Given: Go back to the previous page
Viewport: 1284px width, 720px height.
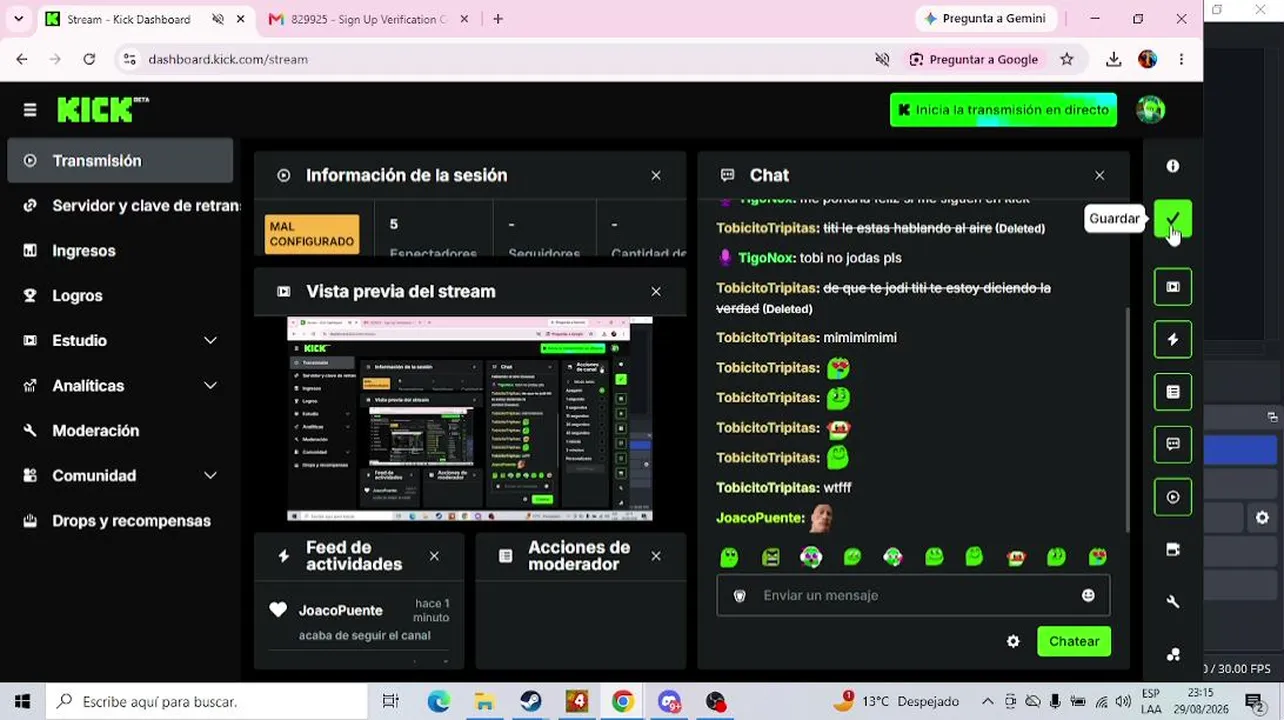Looking at the screenshot, I should [22, 59].
